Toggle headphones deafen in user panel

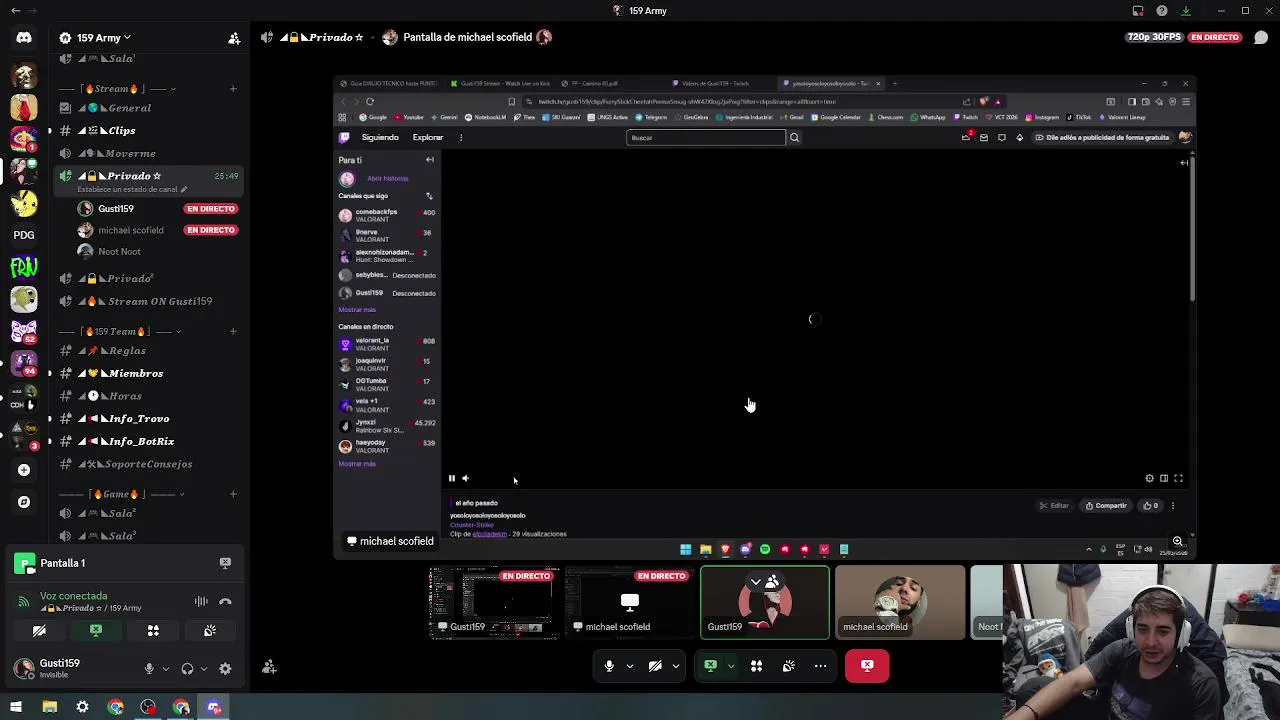tap(187, 669)
